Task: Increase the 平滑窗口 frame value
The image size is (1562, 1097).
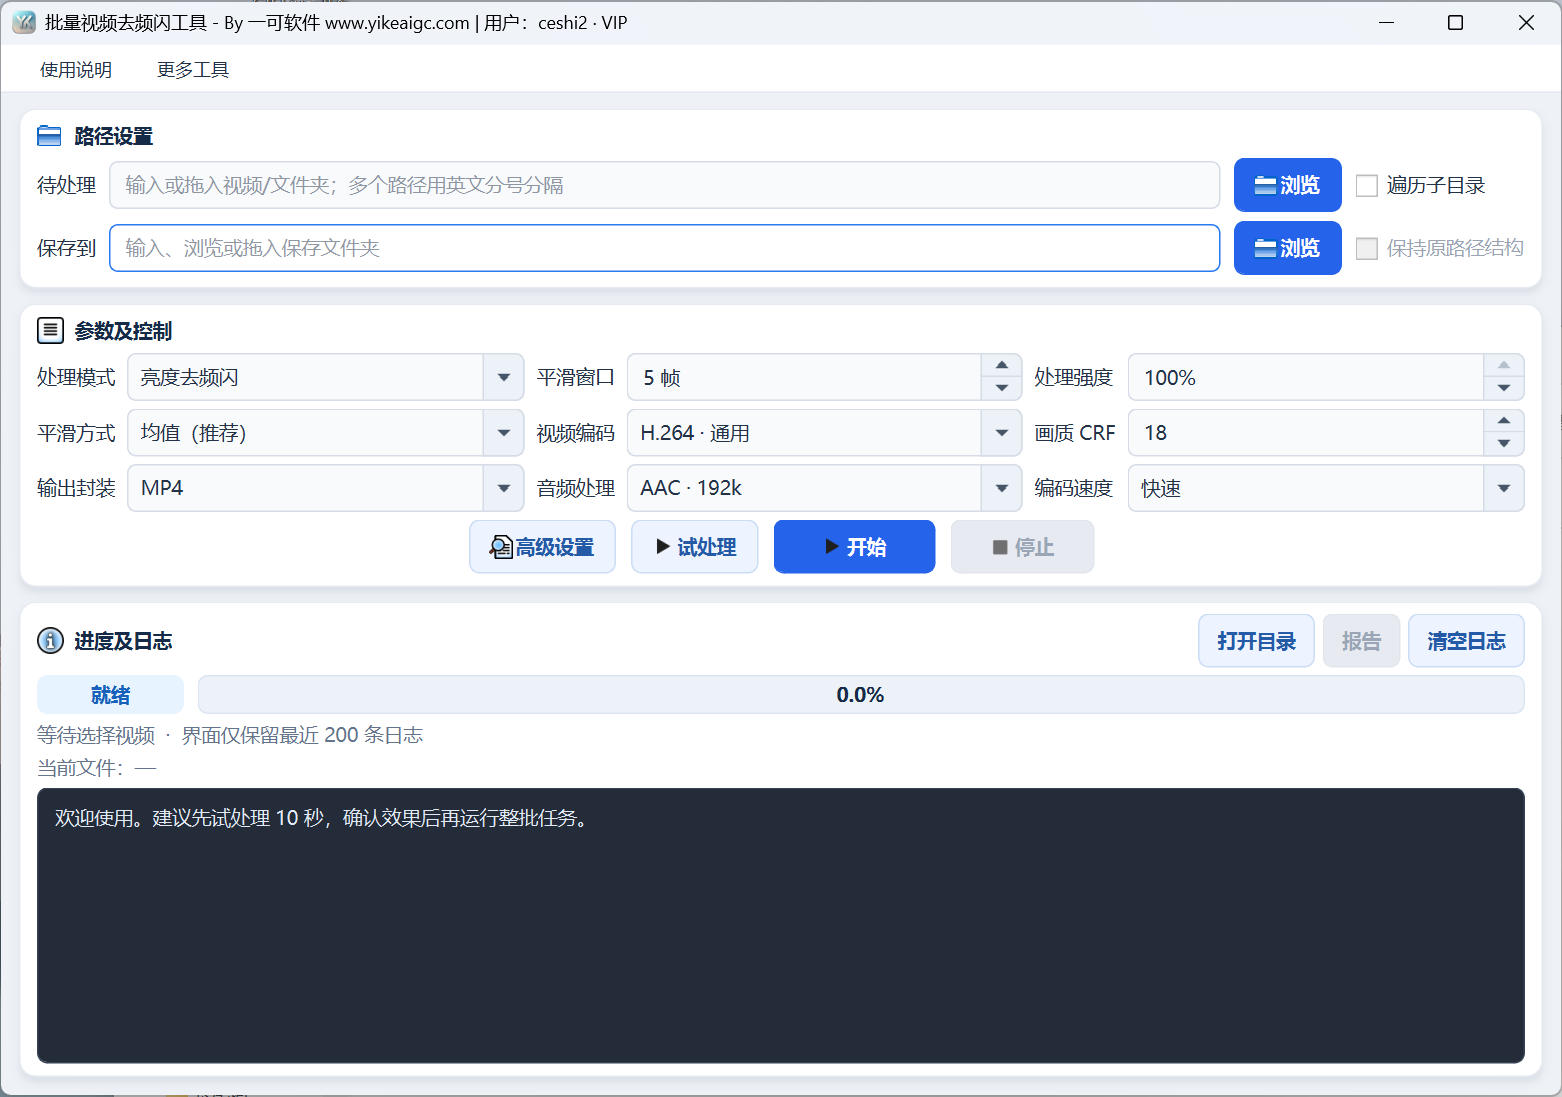Action: point(1002,365)
